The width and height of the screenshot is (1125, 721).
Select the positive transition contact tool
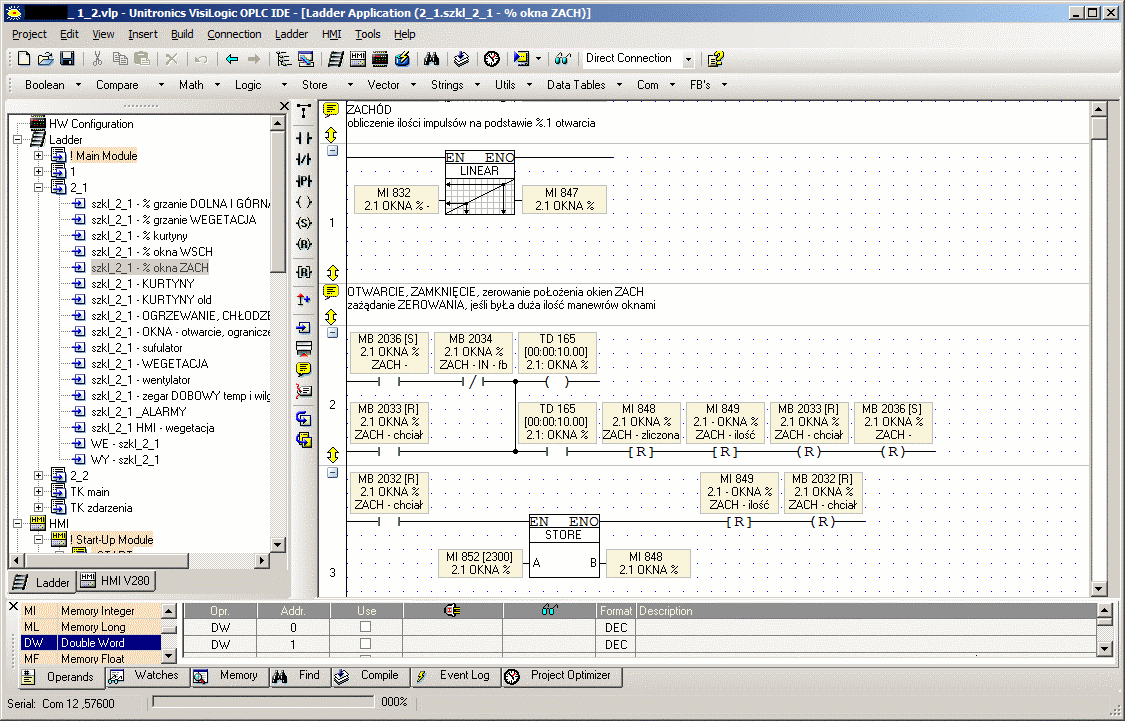click(x=304, y=181)
